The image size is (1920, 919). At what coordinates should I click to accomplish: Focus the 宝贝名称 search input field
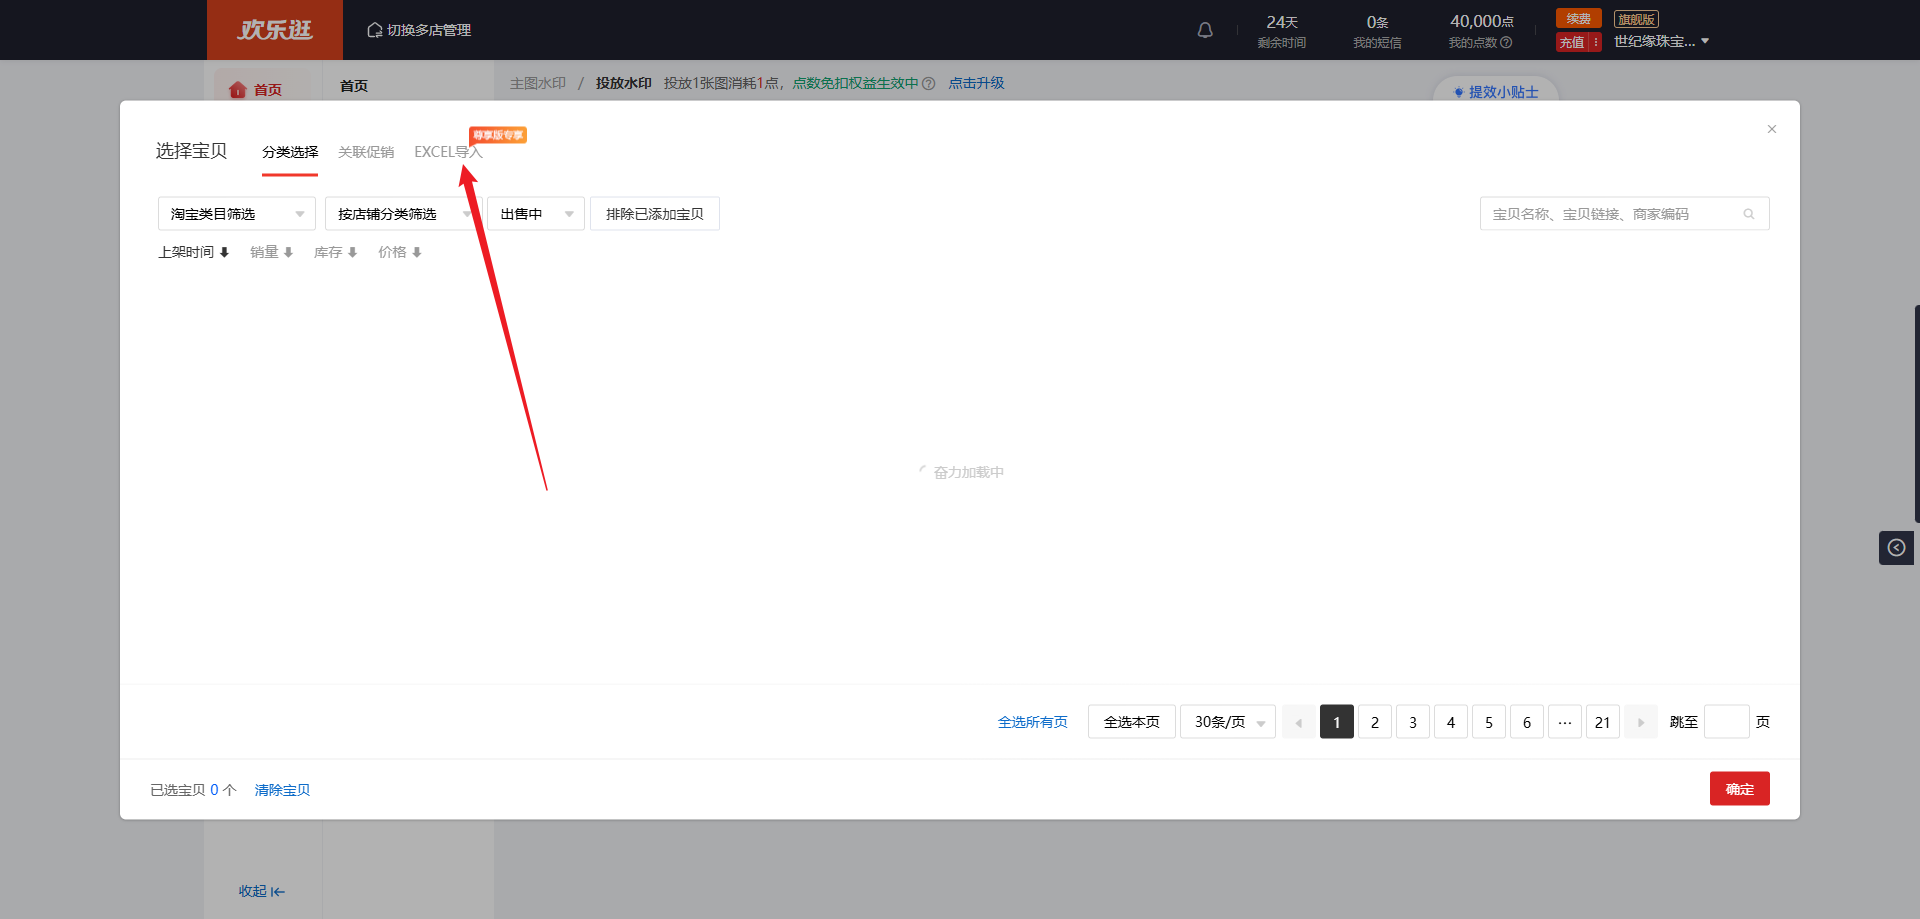pyautogui.click(x=1610, y=214)
